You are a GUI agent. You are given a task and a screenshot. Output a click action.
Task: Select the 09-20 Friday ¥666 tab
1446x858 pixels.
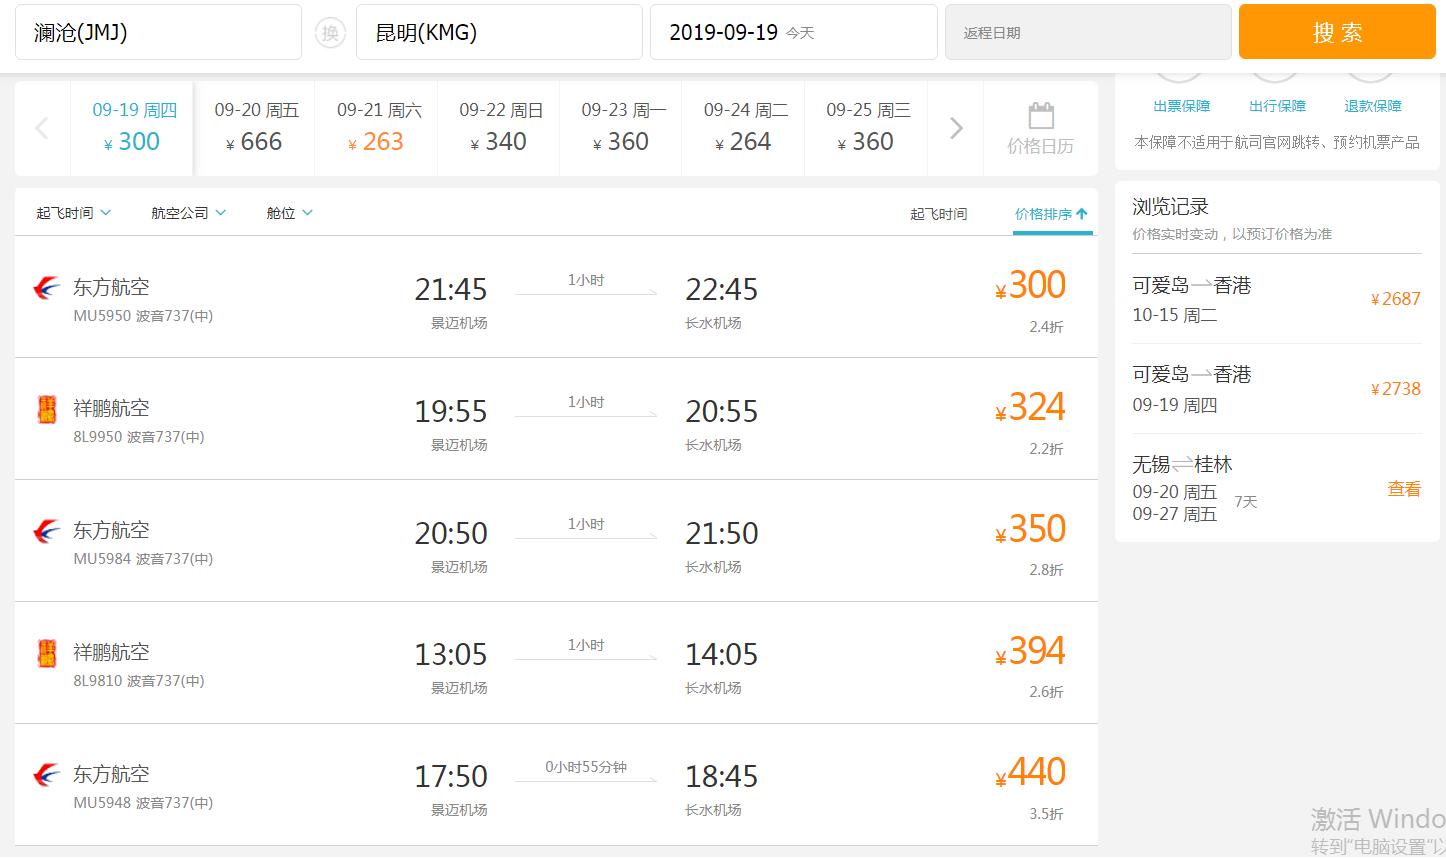click(255, 128)
